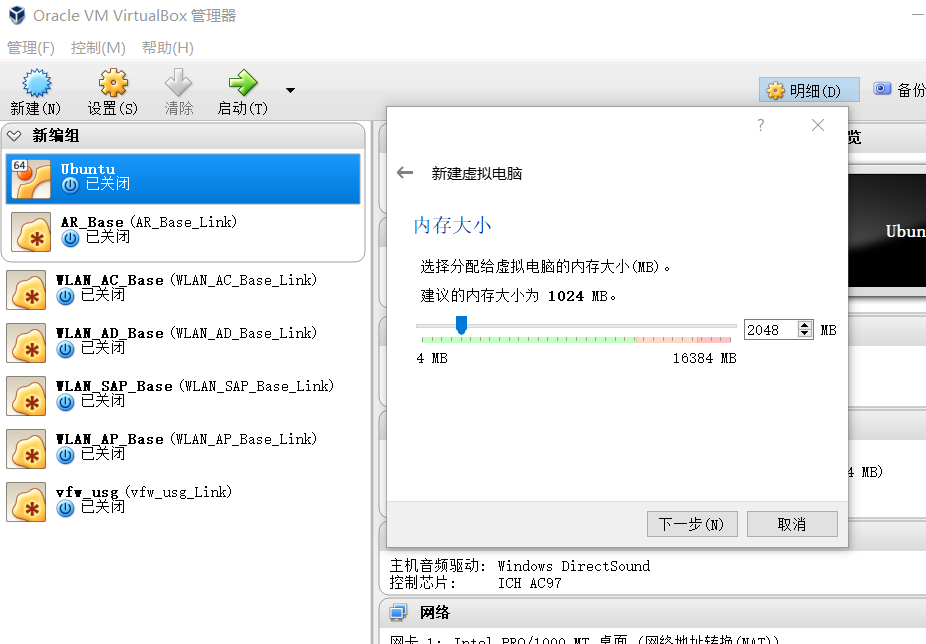Select vfw_usg virtual machine entry
This screenshot has width=926, height=644.
[x=183, y=501]
